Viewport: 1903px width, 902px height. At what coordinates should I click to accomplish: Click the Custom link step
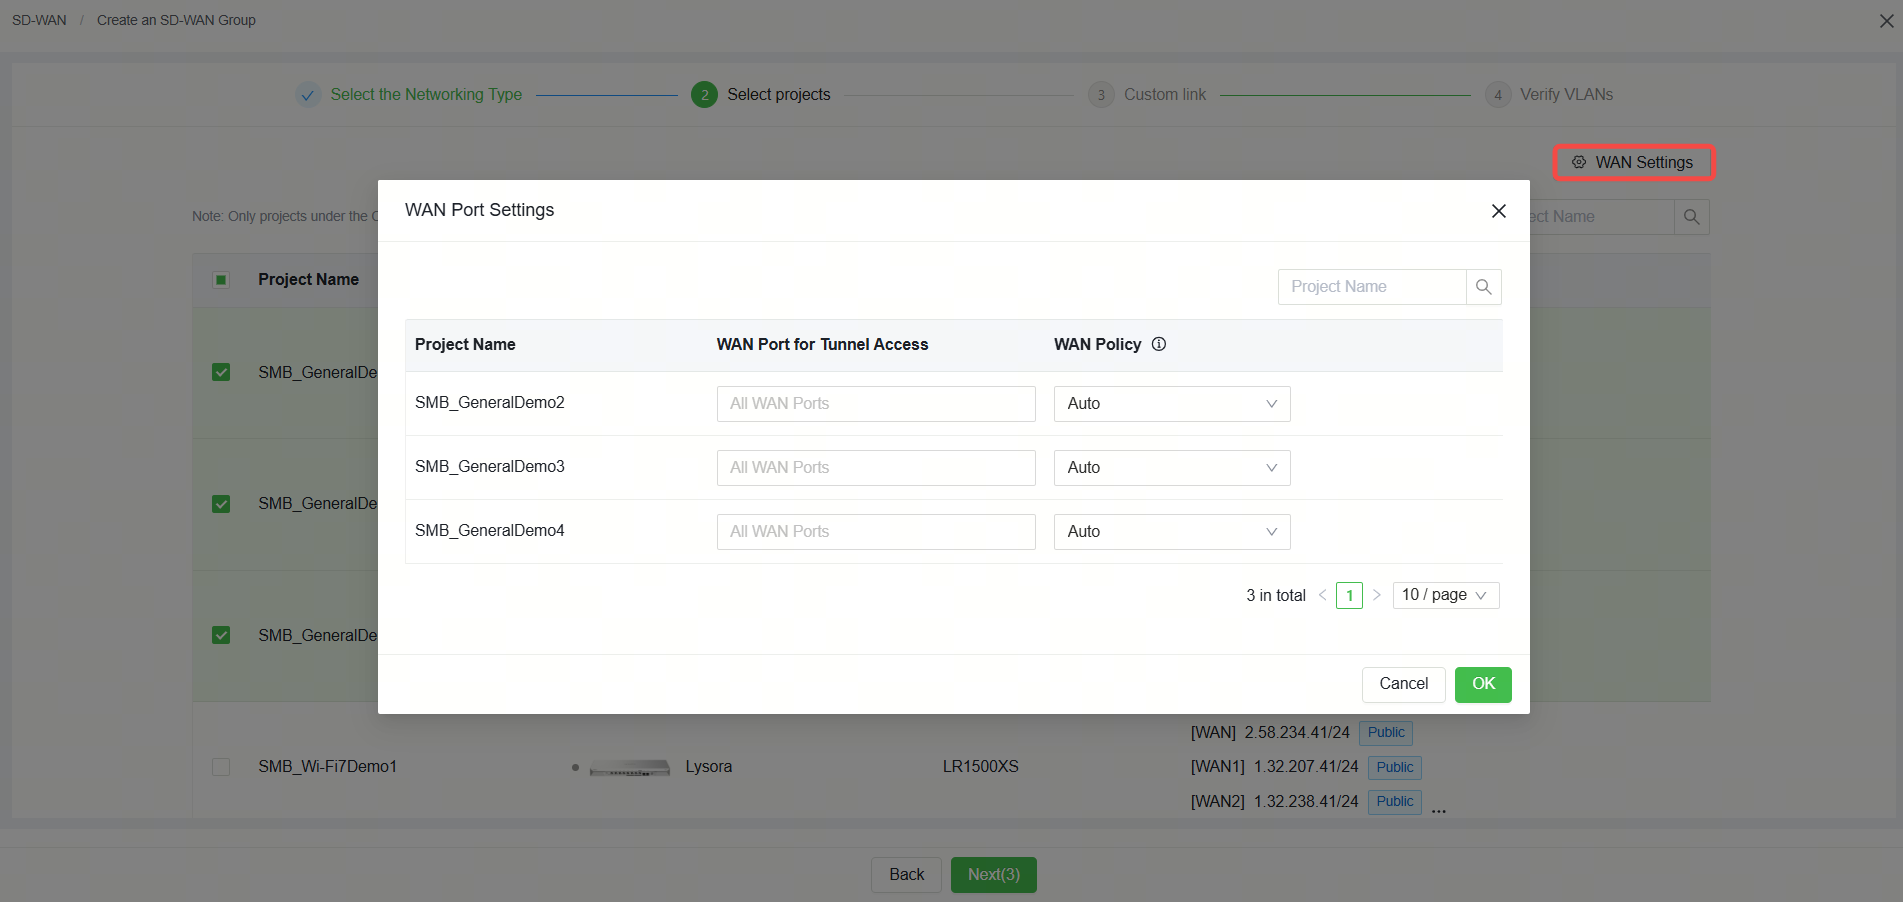tap(1147, 95)
